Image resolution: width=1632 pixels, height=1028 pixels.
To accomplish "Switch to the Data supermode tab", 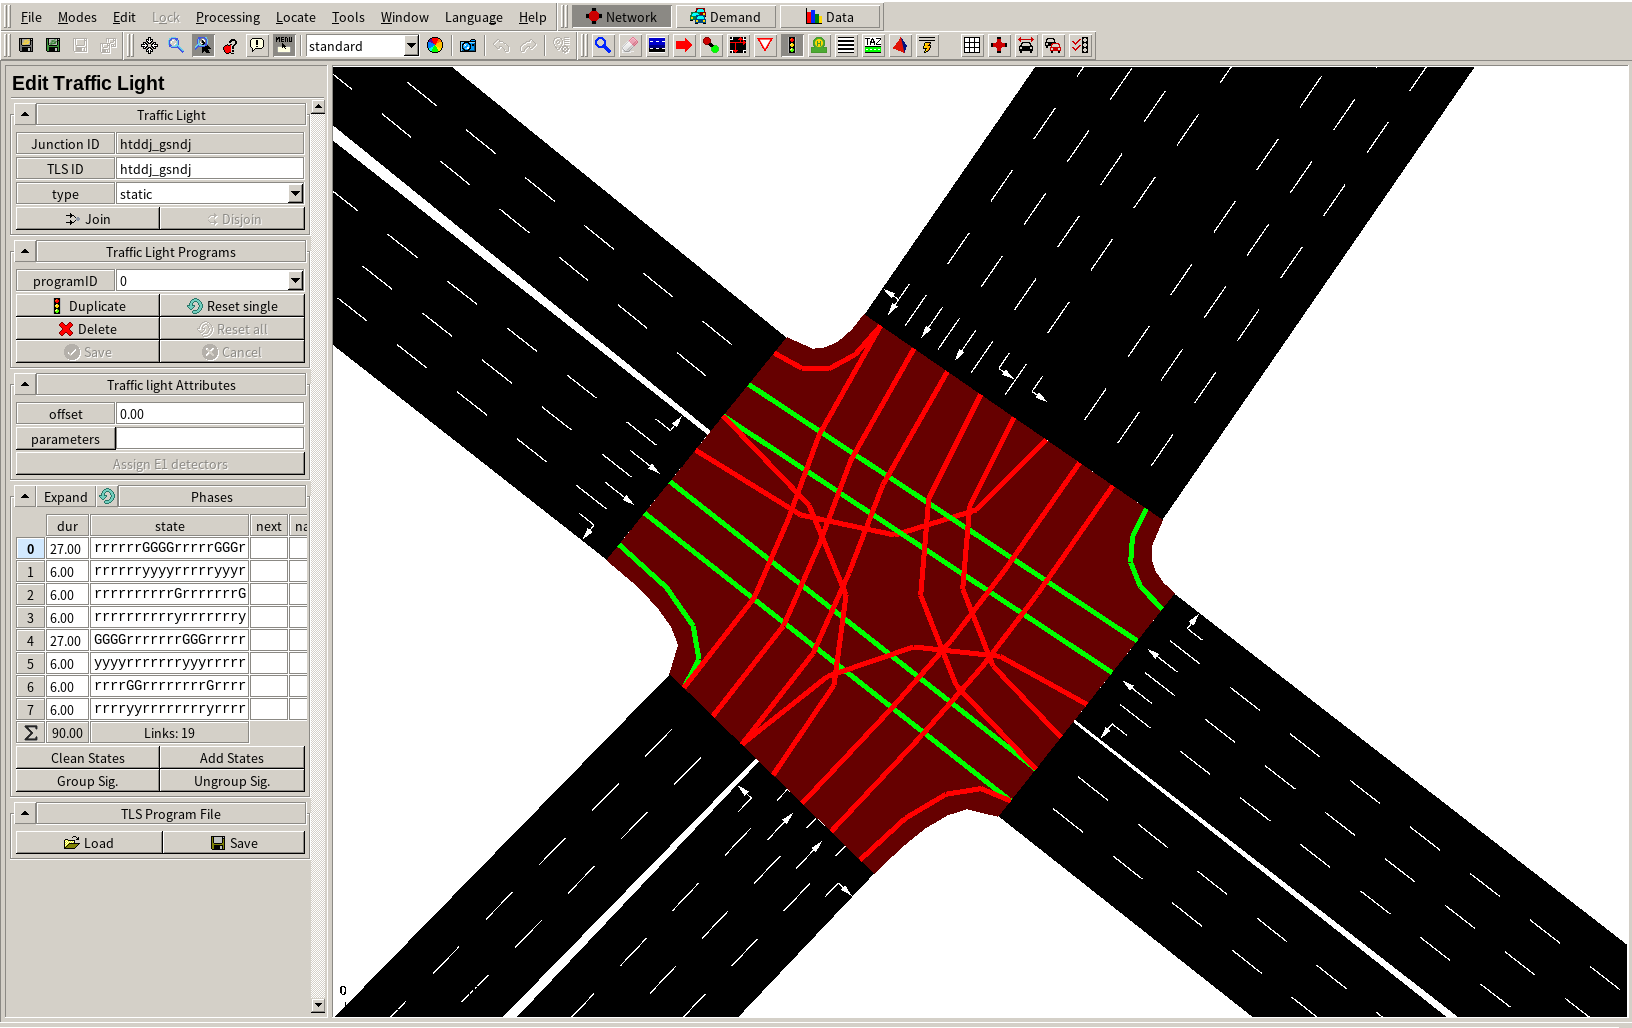I will (x=830, y=17).
